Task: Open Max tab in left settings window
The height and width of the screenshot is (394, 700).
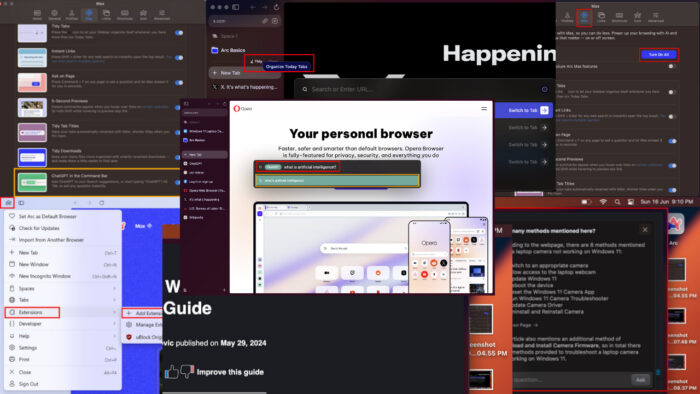Action: pyautogui.click(x=89, y=15)
